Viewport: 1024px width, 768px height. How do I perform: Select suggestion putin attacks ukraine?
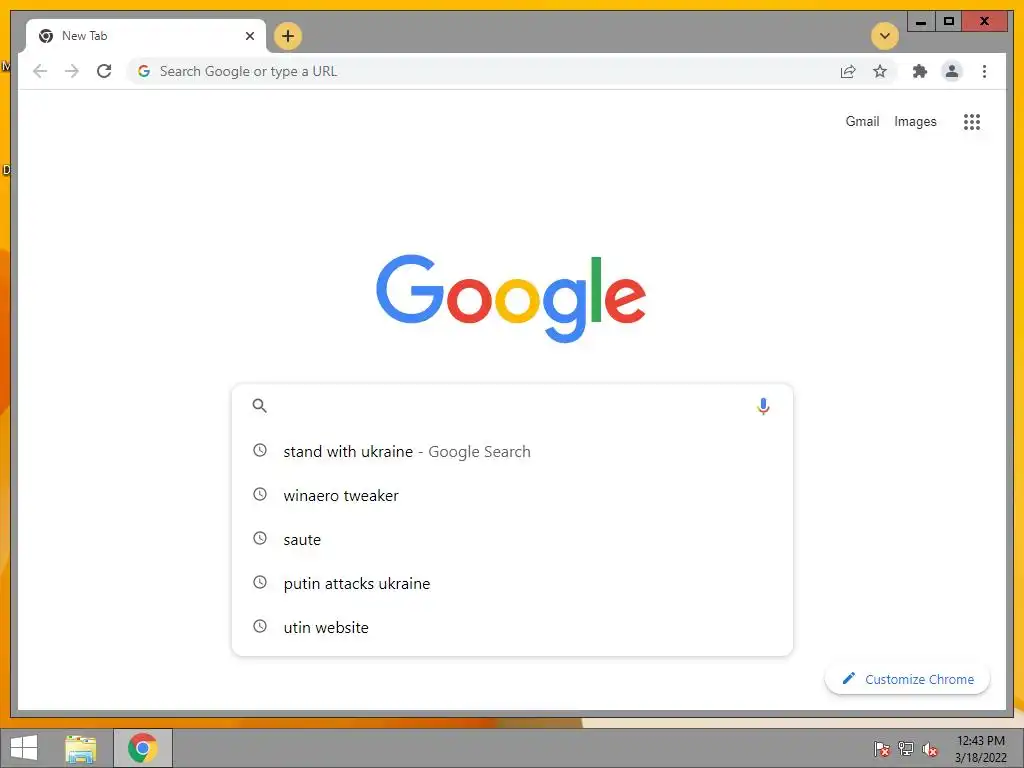pyautogui.click(x=512, y=583)
